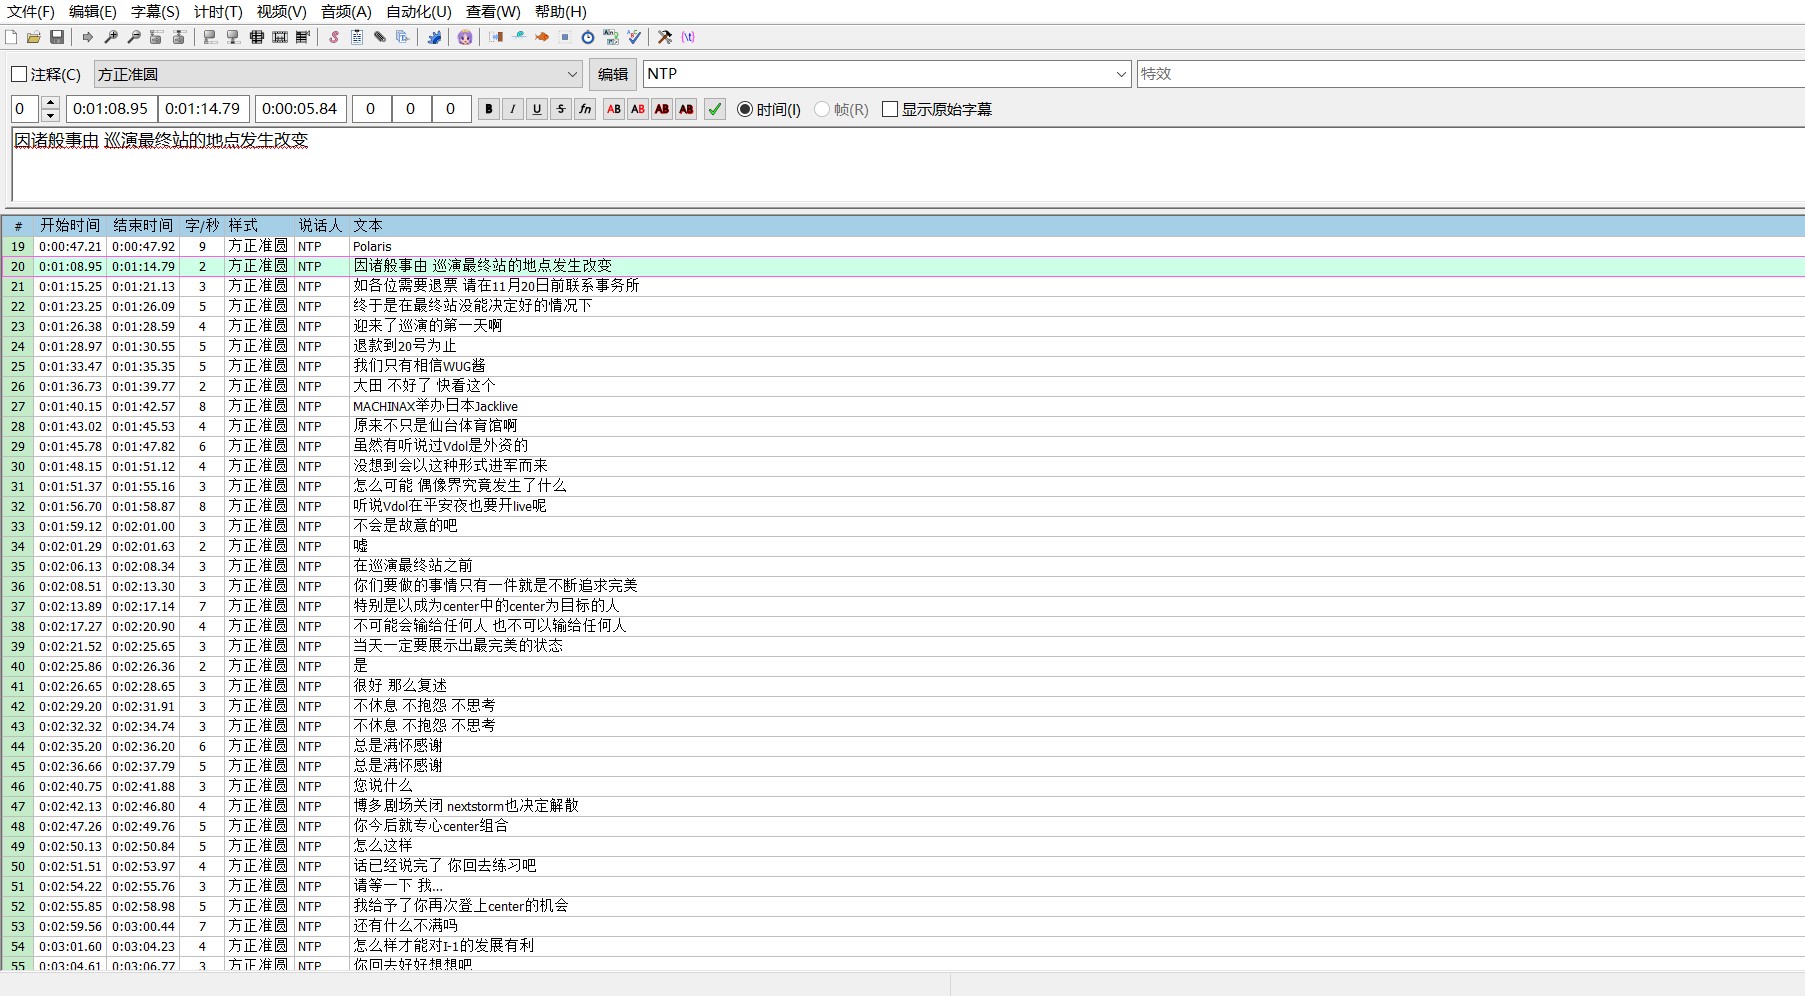
Task: Toggle bold formatting B button
Action: point(489,109)
